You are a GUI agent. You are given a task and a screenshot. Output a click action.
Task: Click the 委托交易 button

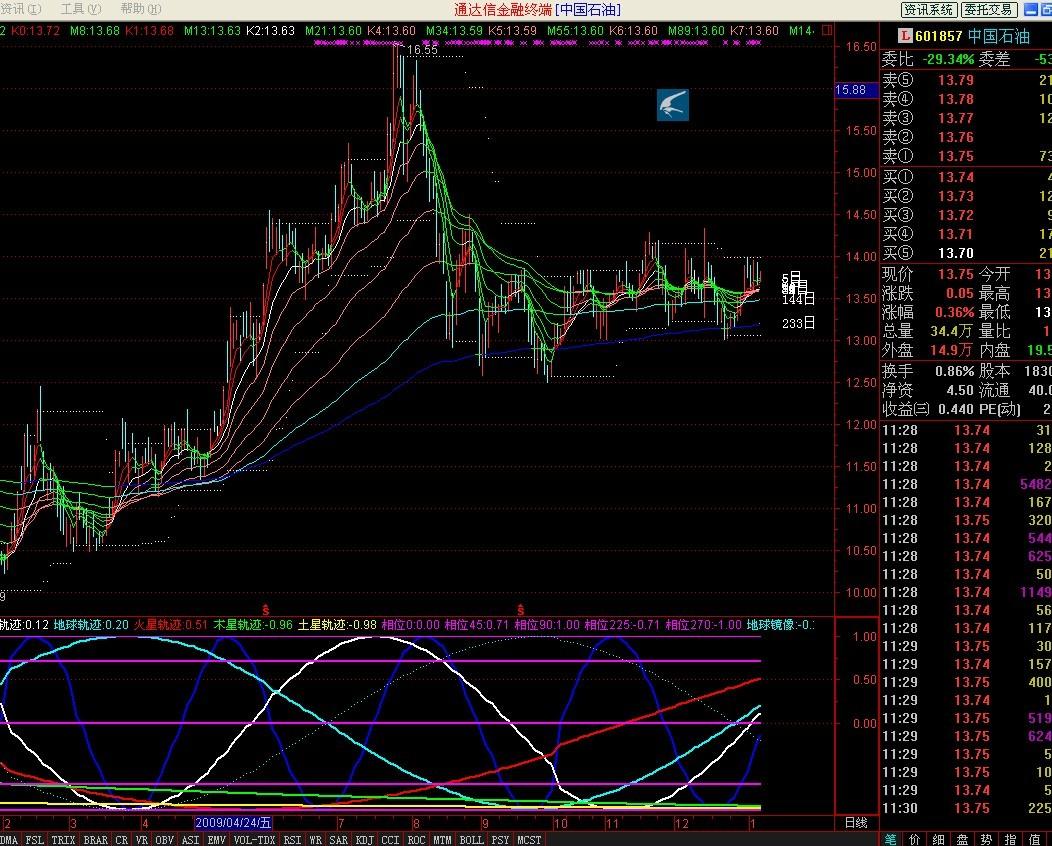tap(990, 10)
